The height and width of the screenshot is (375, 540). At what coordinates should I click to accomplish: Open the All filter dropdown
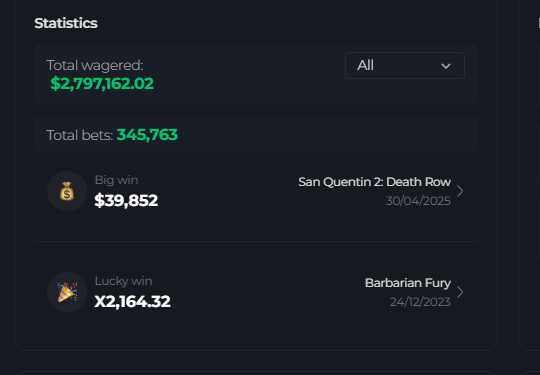click(x=405, y=65)
